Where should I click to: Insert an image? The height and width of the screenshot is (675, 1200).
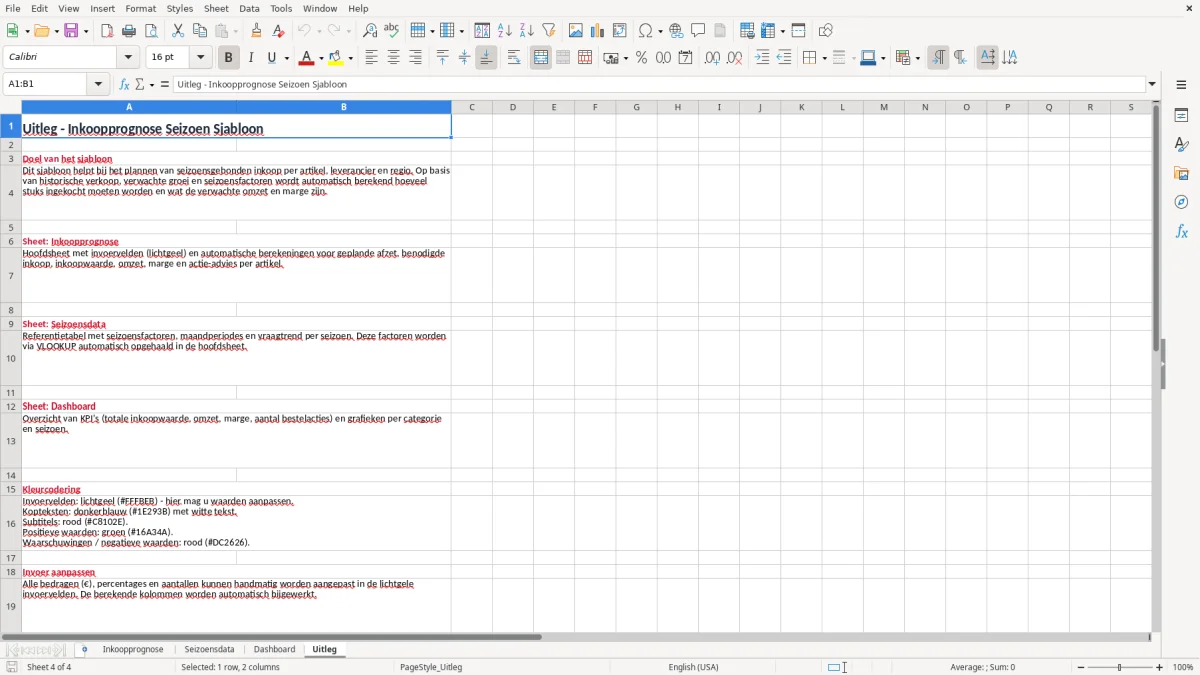click(576, 31)
